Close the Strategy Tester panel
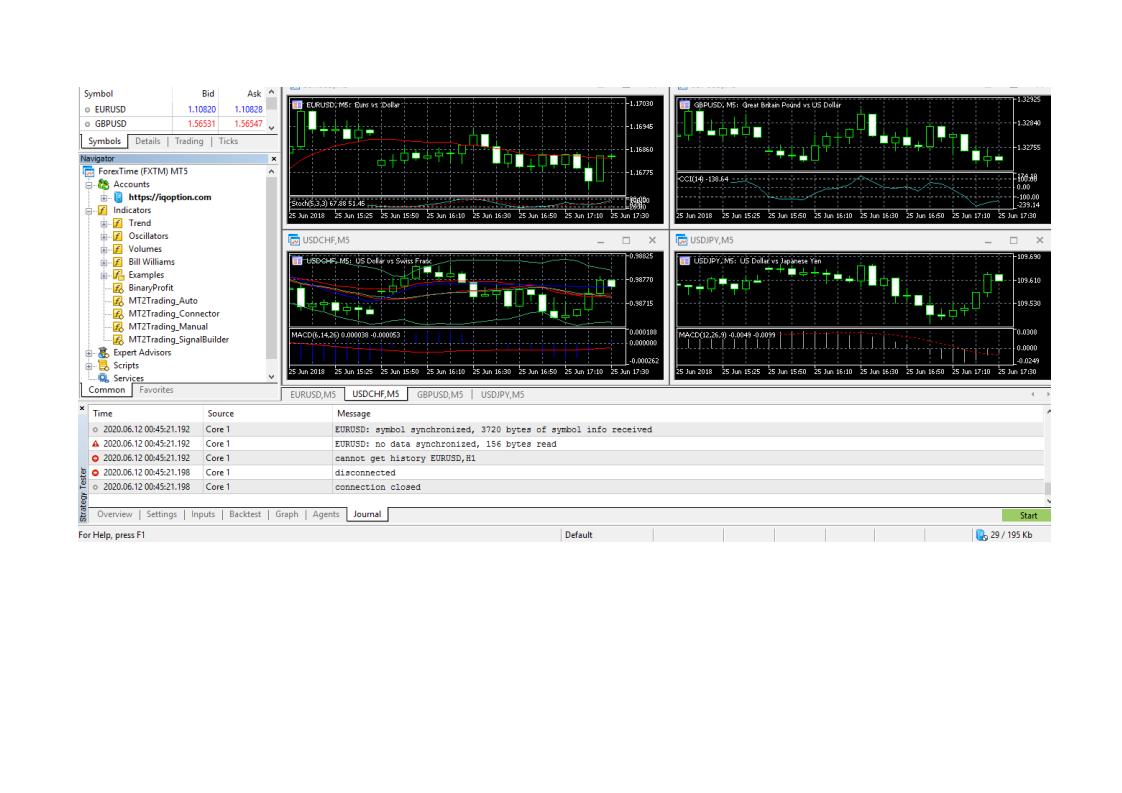Viewport: 1122px width, 793px height. coord(82,409)
